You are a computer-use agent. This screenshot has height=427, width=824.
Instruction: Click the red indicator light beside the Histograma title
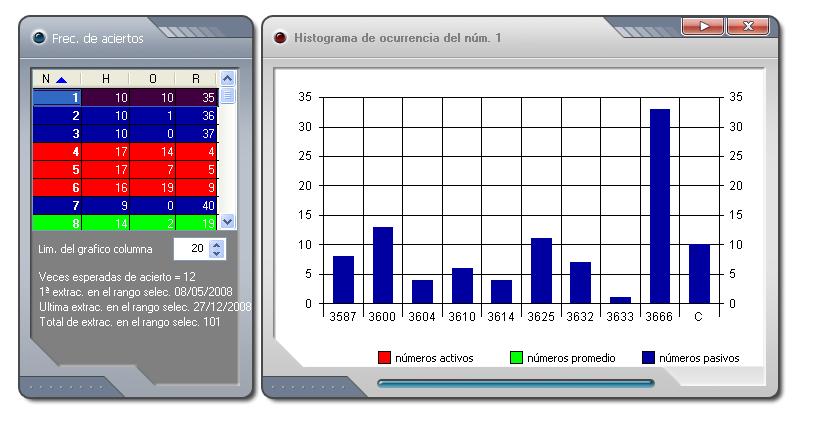coord(280,38)
